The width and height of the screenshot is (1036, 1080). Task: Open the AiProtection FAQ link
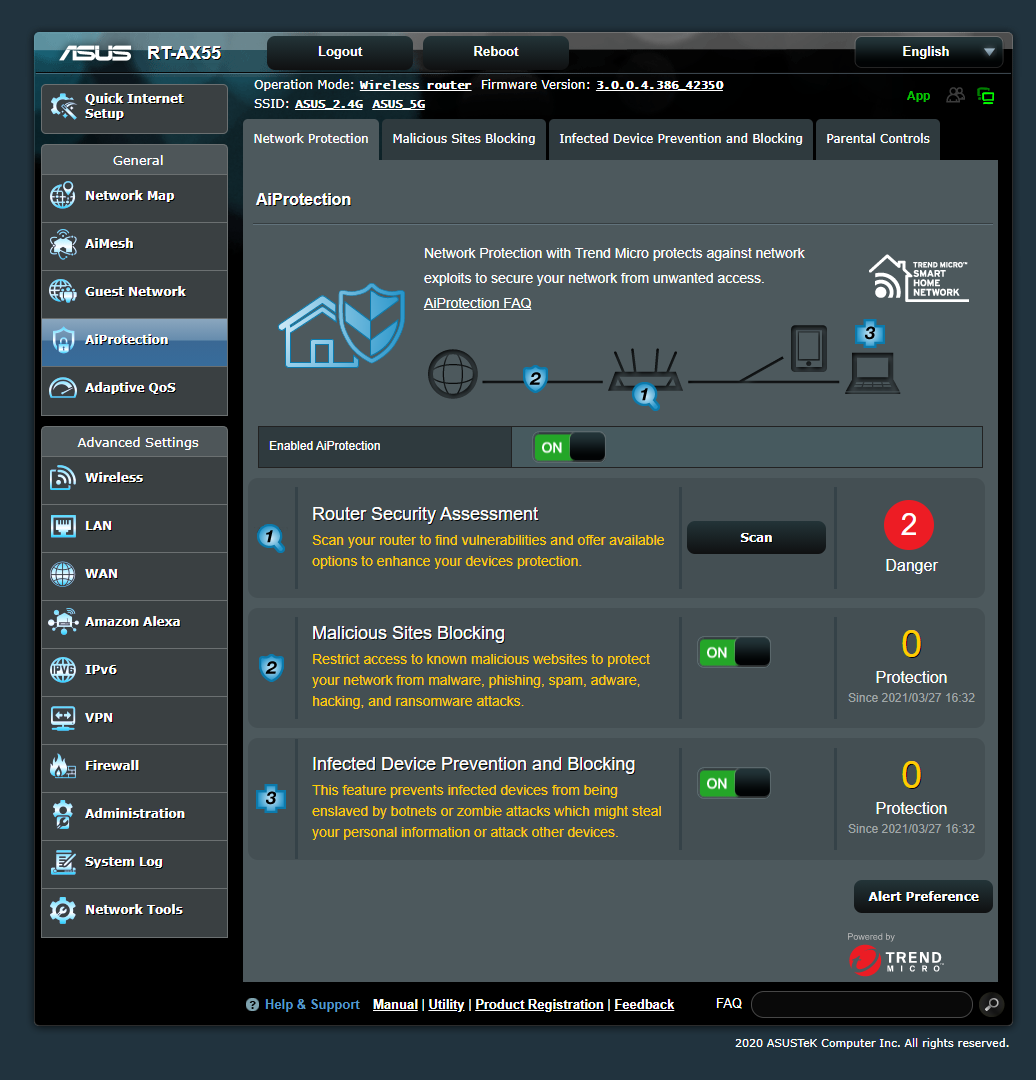click(x=477, y=303)
